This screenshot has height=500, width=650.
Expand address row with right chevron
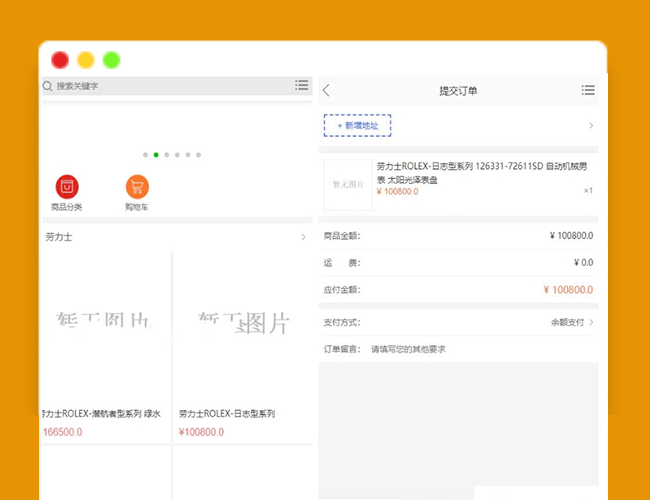tap(590, 126)
